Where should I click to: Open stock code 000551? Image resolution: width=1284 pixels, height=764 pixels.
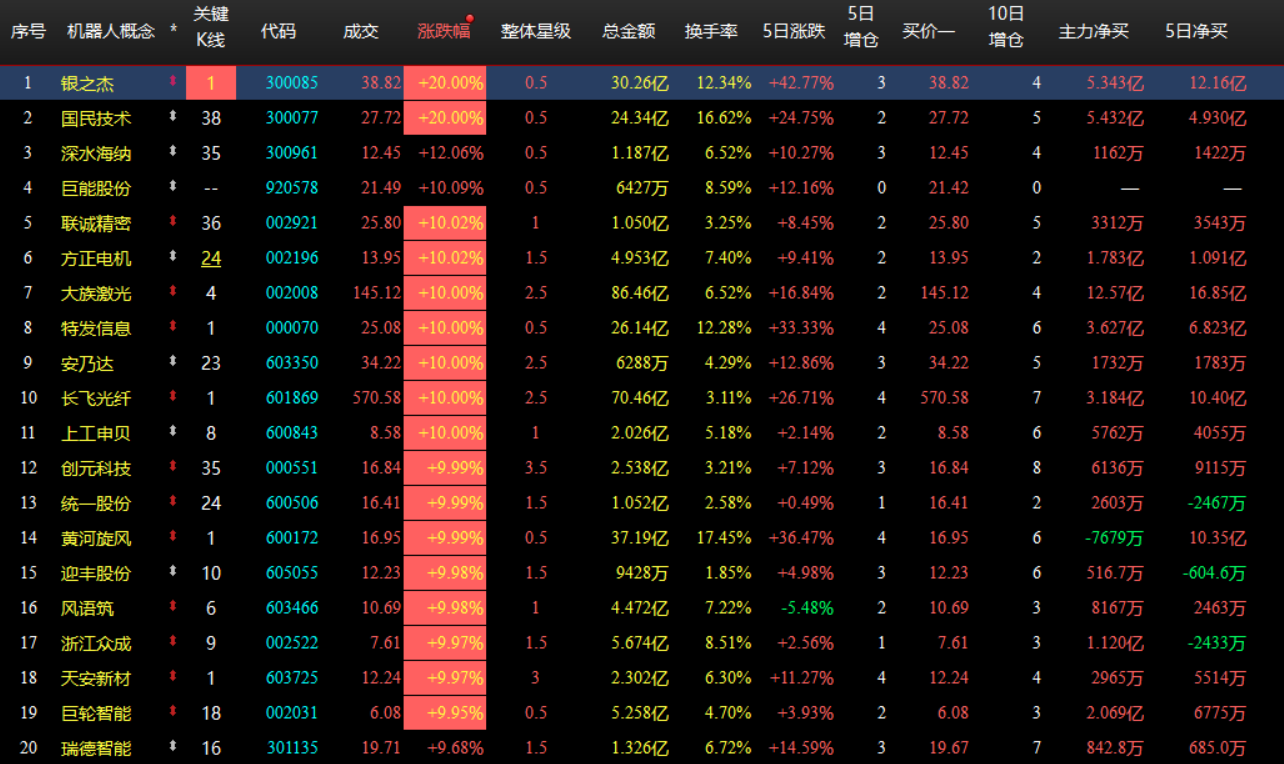click(x=292, y=468)
